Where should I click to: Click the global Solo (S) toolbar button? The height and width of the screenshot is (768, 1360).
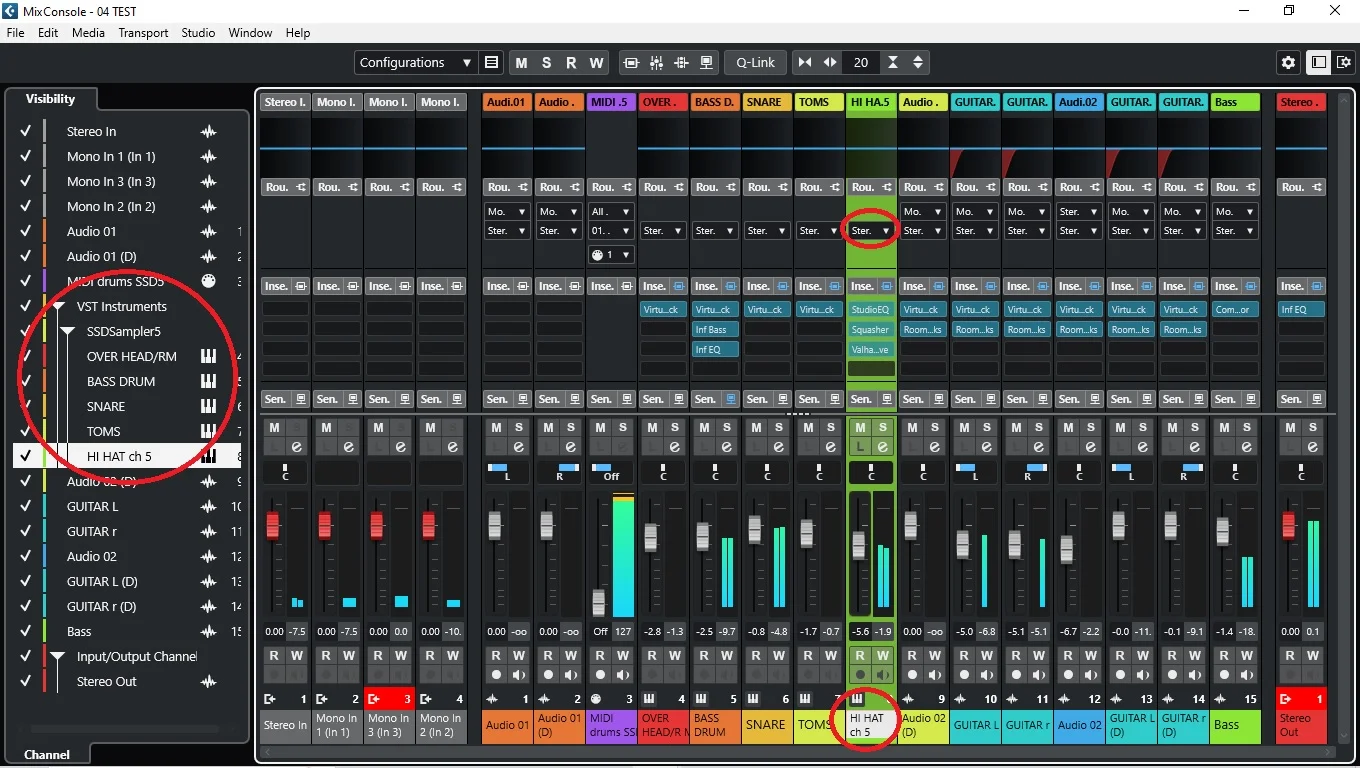546,63
